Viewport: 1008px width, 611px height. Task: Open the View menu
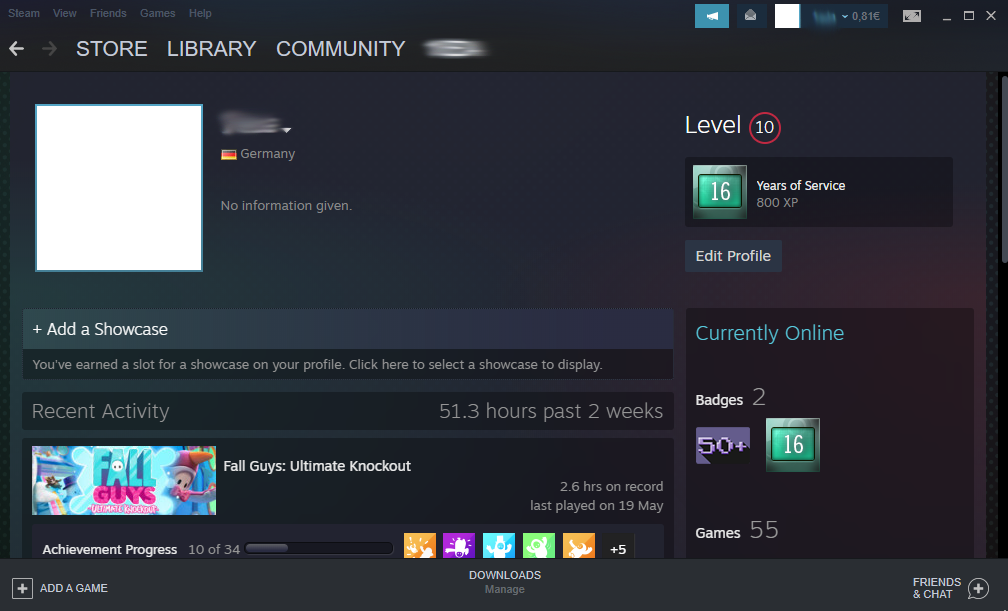[64, 13]
